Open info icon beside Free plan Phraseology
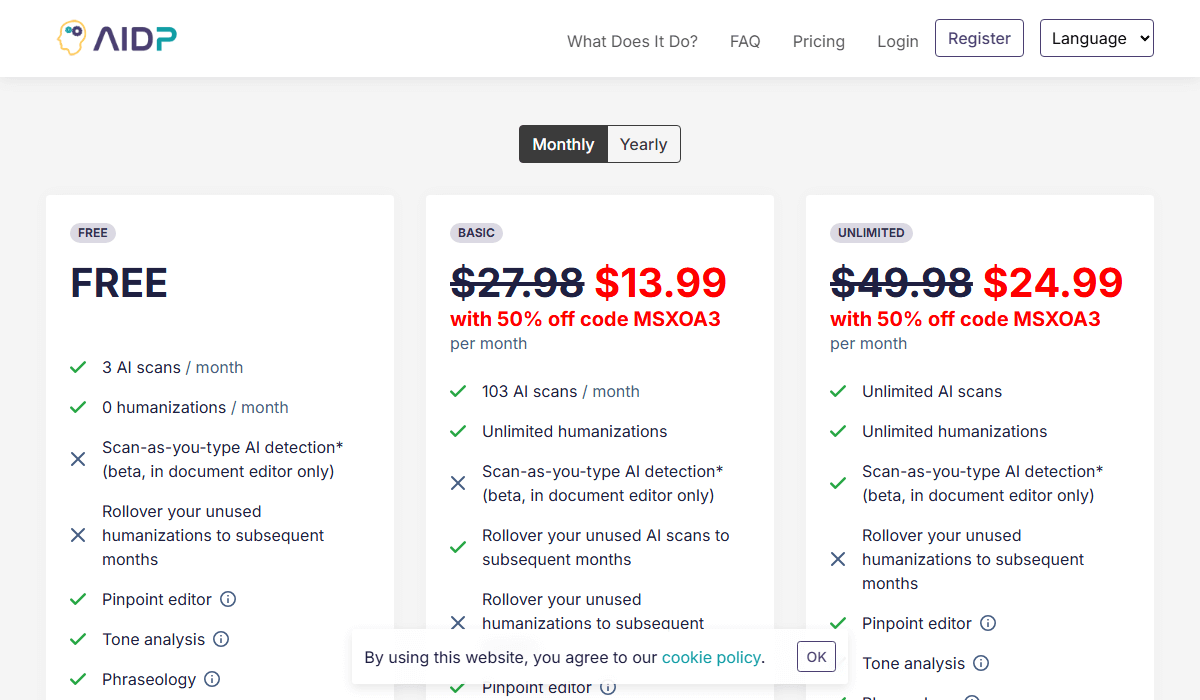Viewport: 1200px width, 700px height. (212, 679)
